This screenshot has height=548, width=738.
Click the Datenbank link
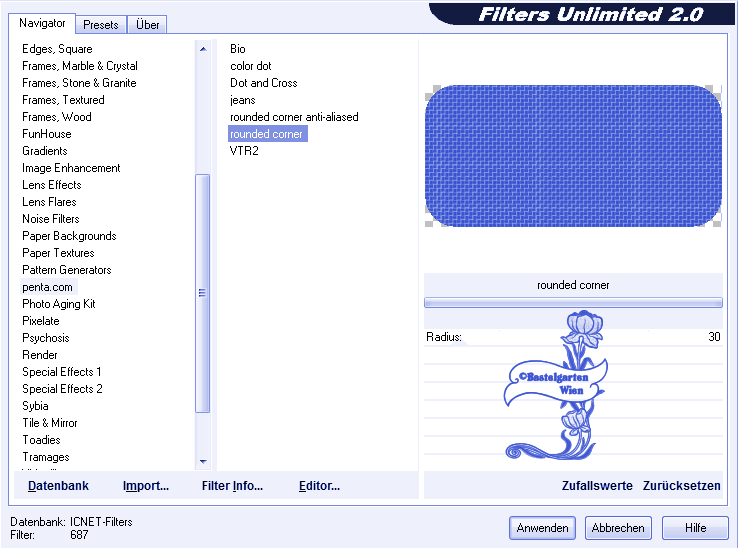(58, 486)
